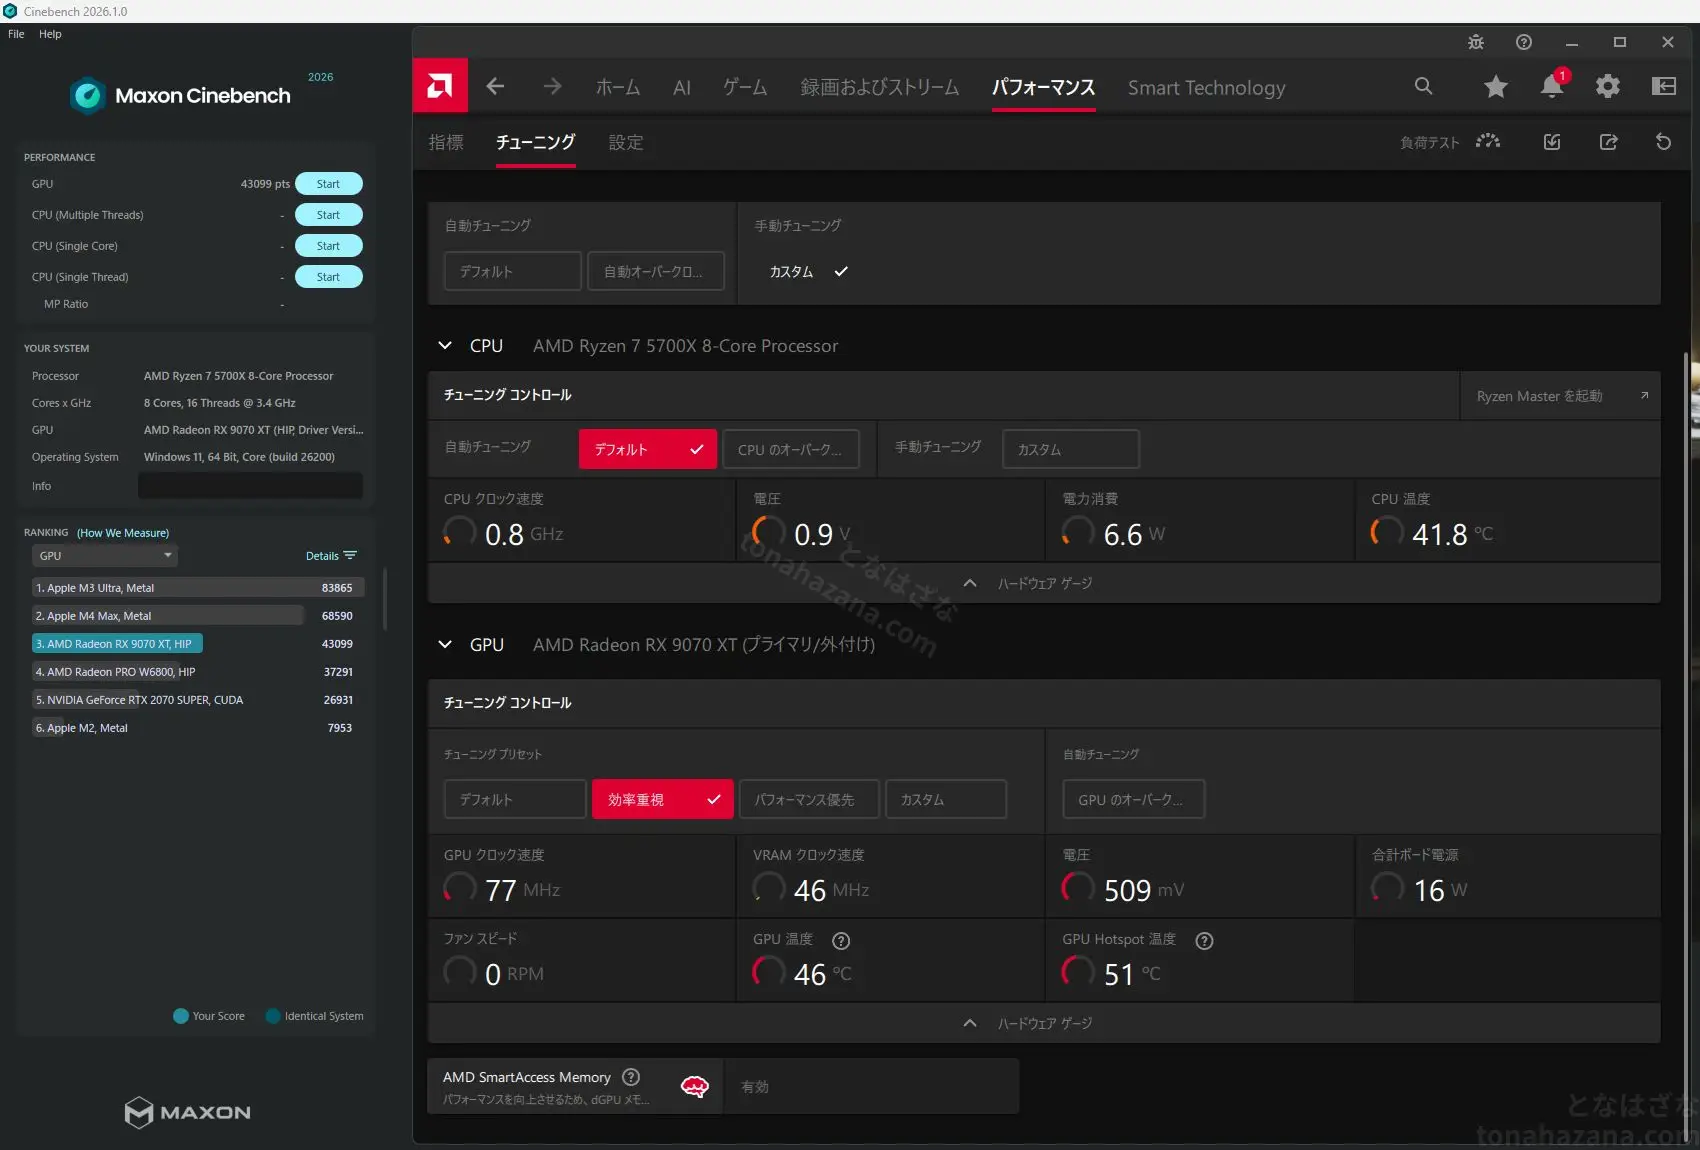Select top 自動オーバークロック option
Screen dimensions: 1700x1150
coord(656,271)
